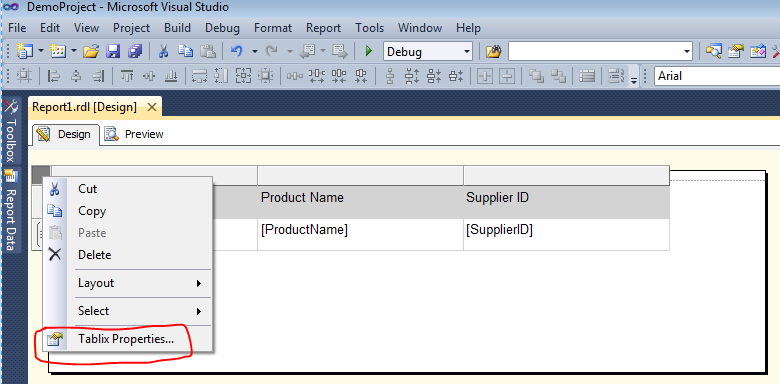Click Increase Horizontal Spacing icon
The width and height of the screenshot is (780, 384).
click(x=317, y=76)
